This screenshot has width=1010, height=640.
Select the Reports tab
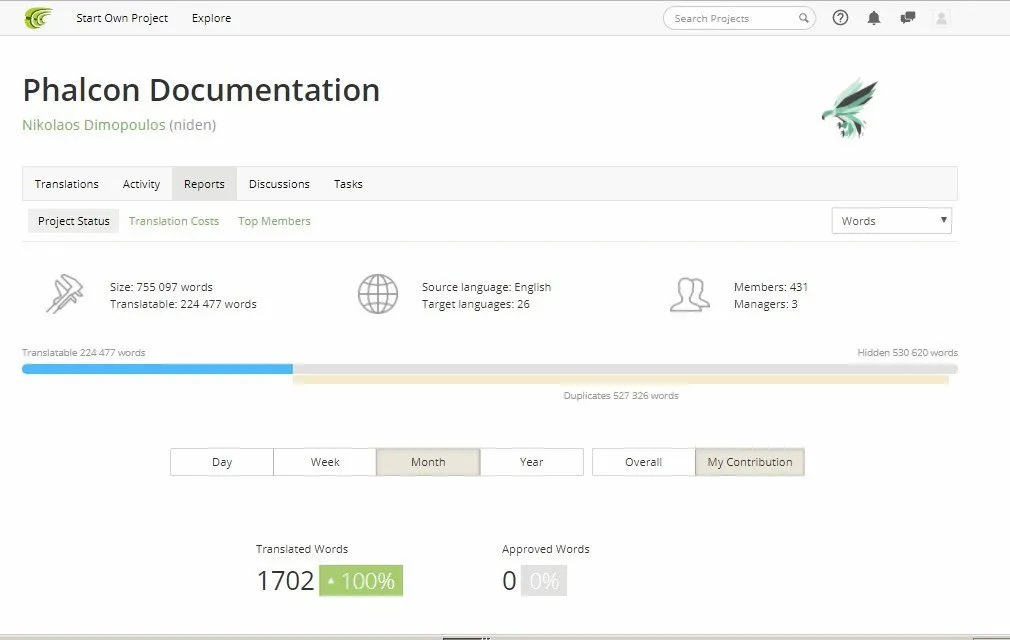pyautogui.click(x=204, y=184)
